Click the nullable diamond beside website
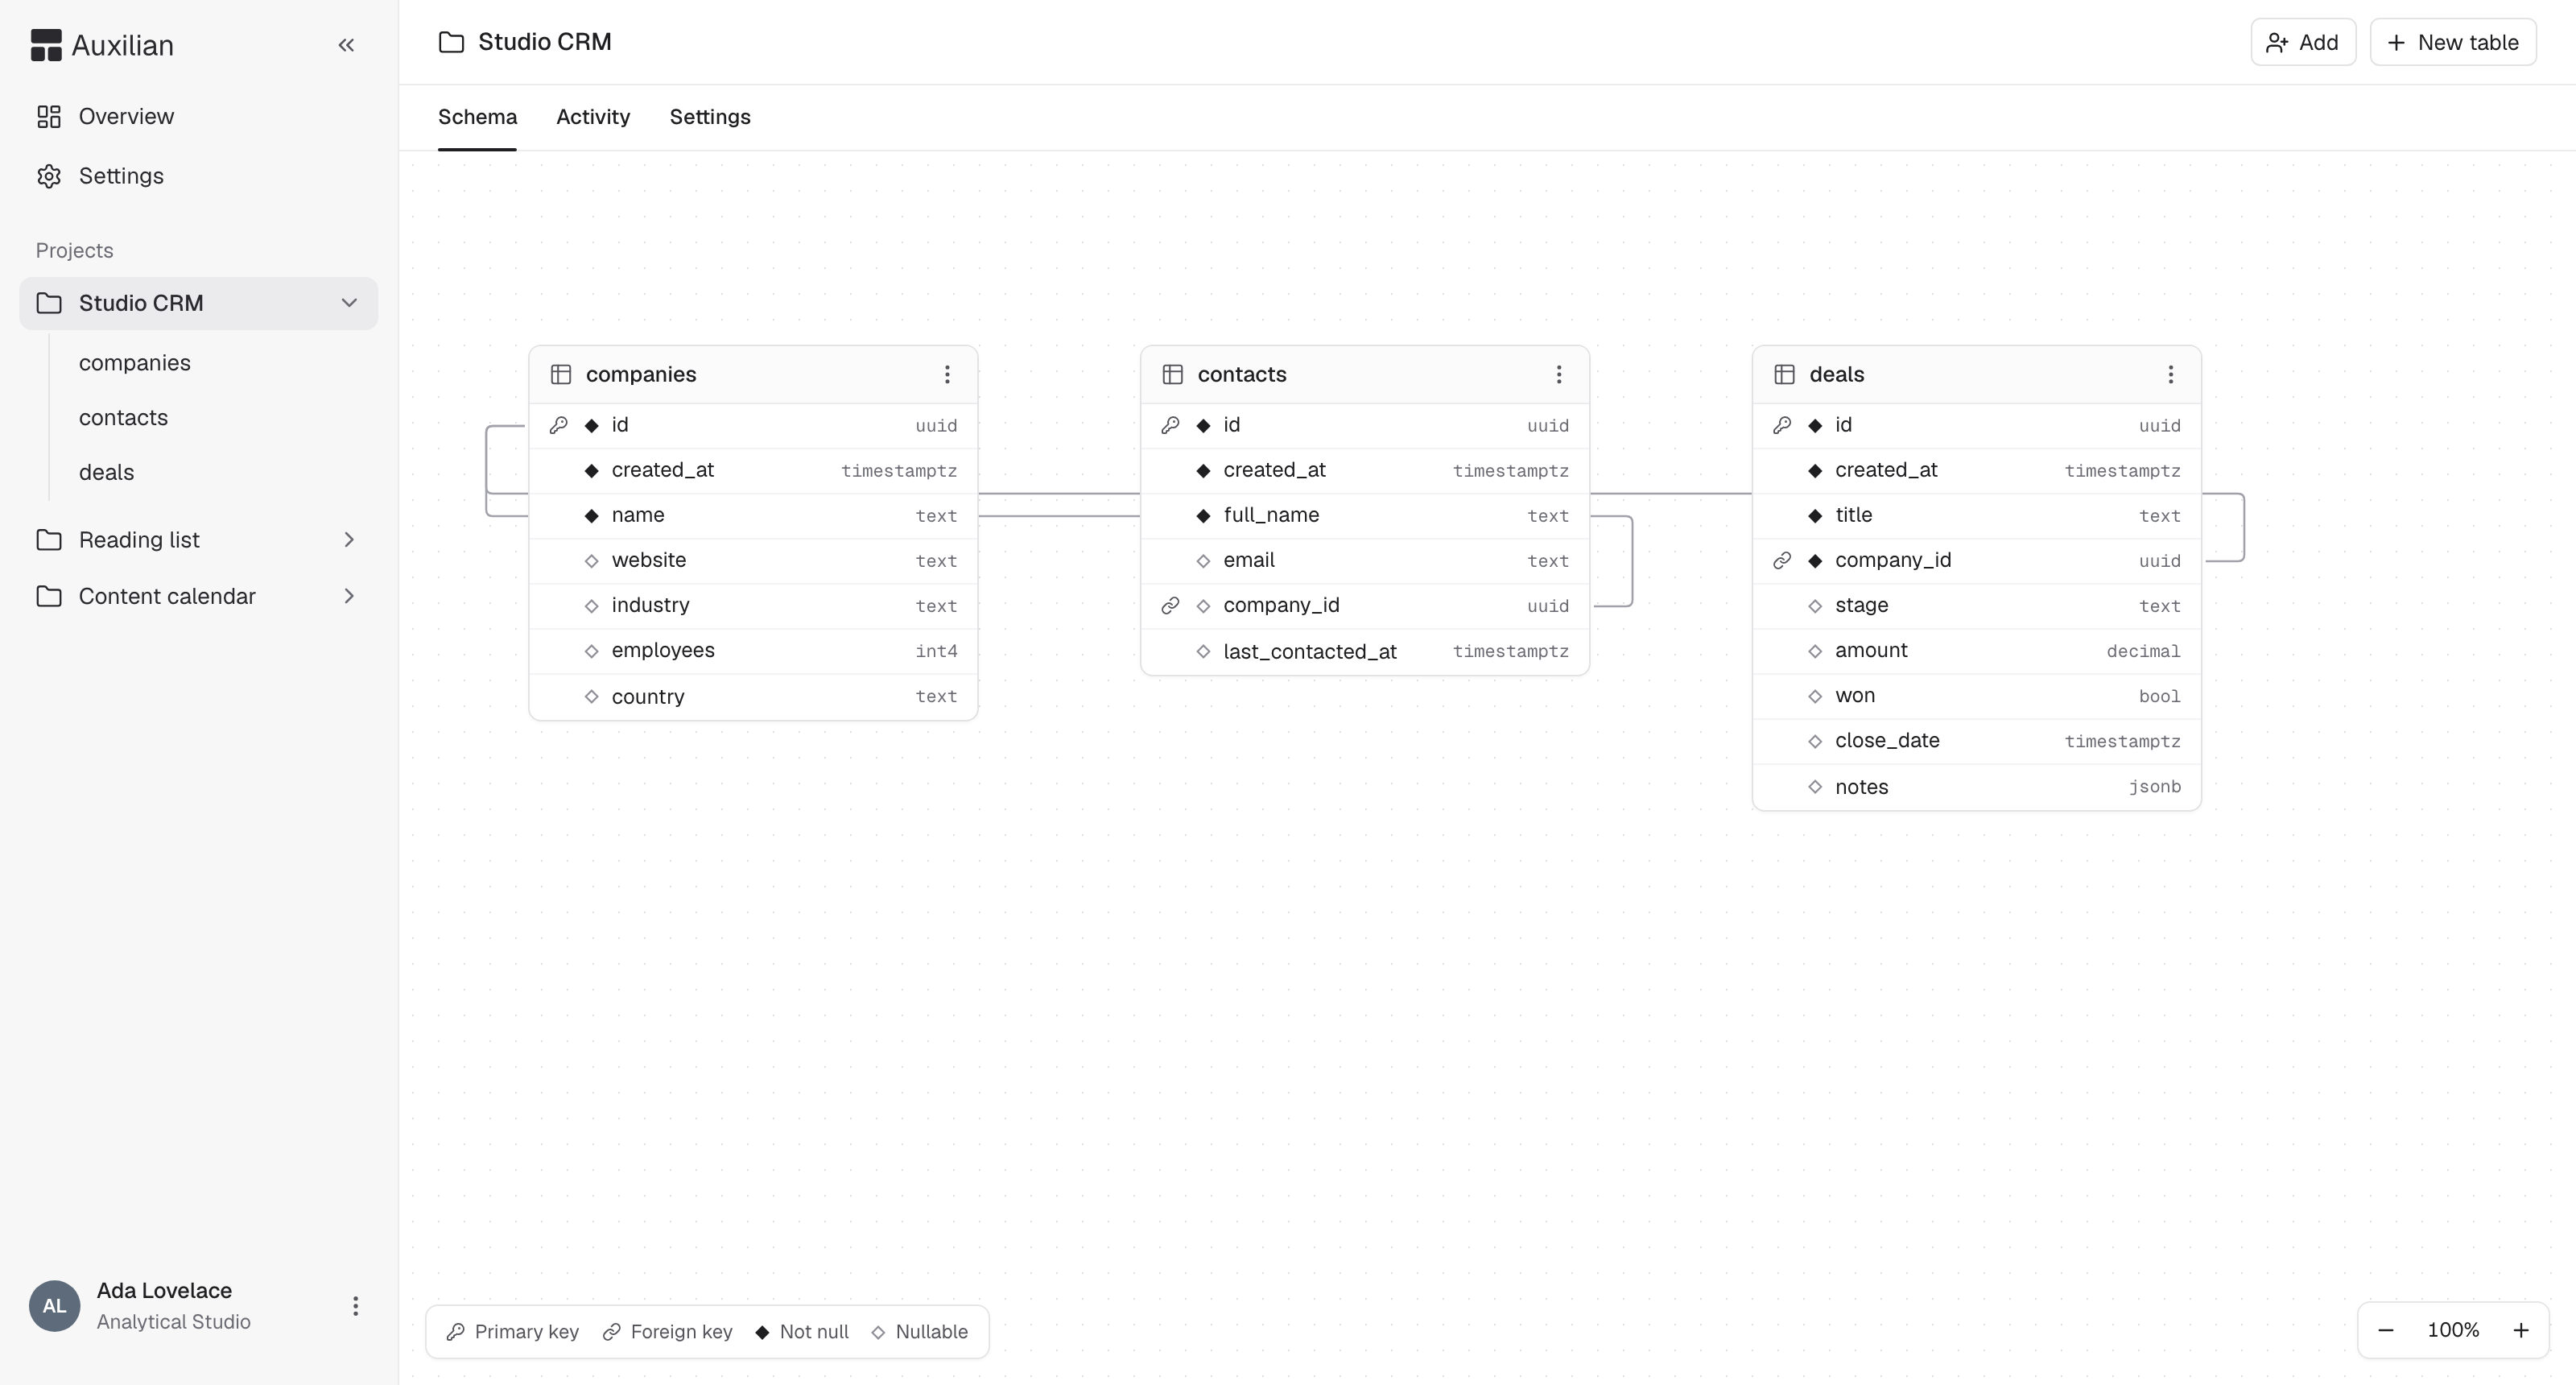The image size is (2576, 1385). [x=592, y=561]
